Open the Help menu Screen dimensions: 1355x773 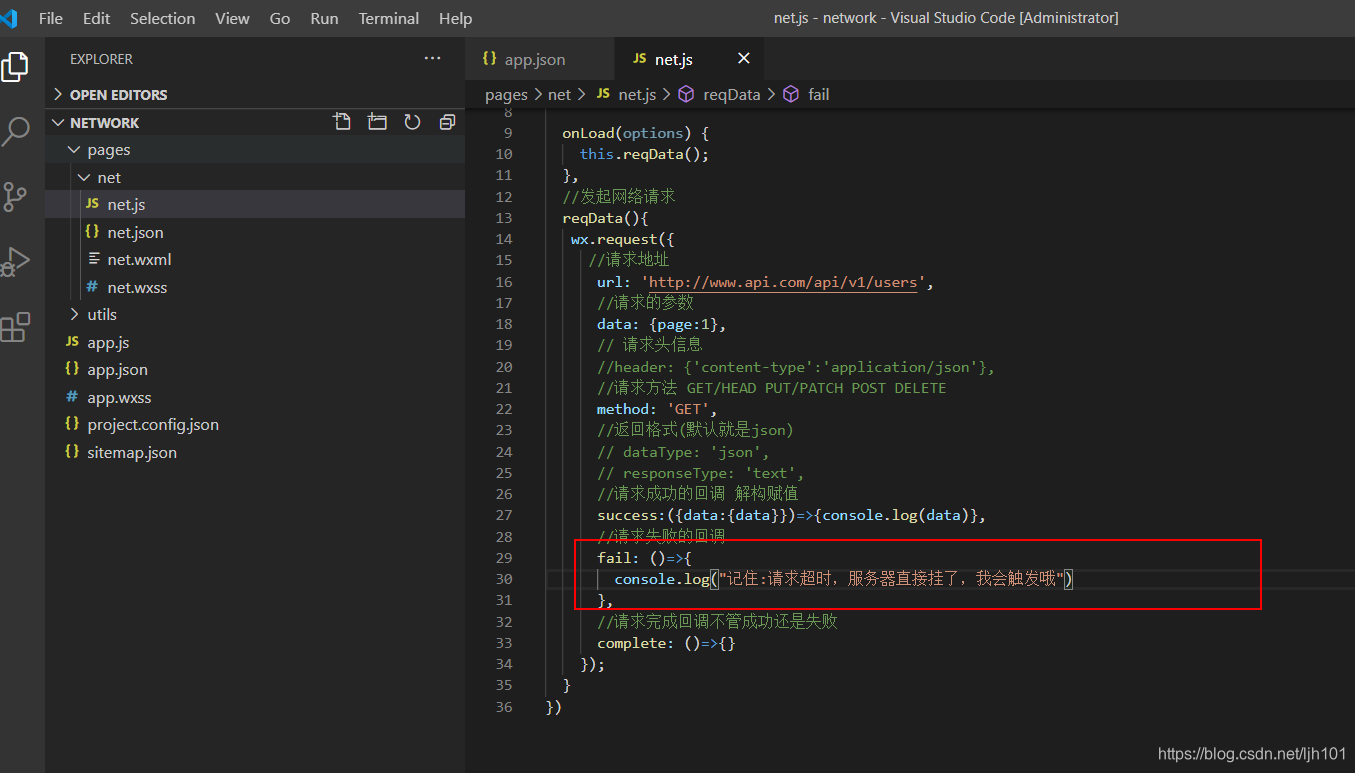(455, 18)
